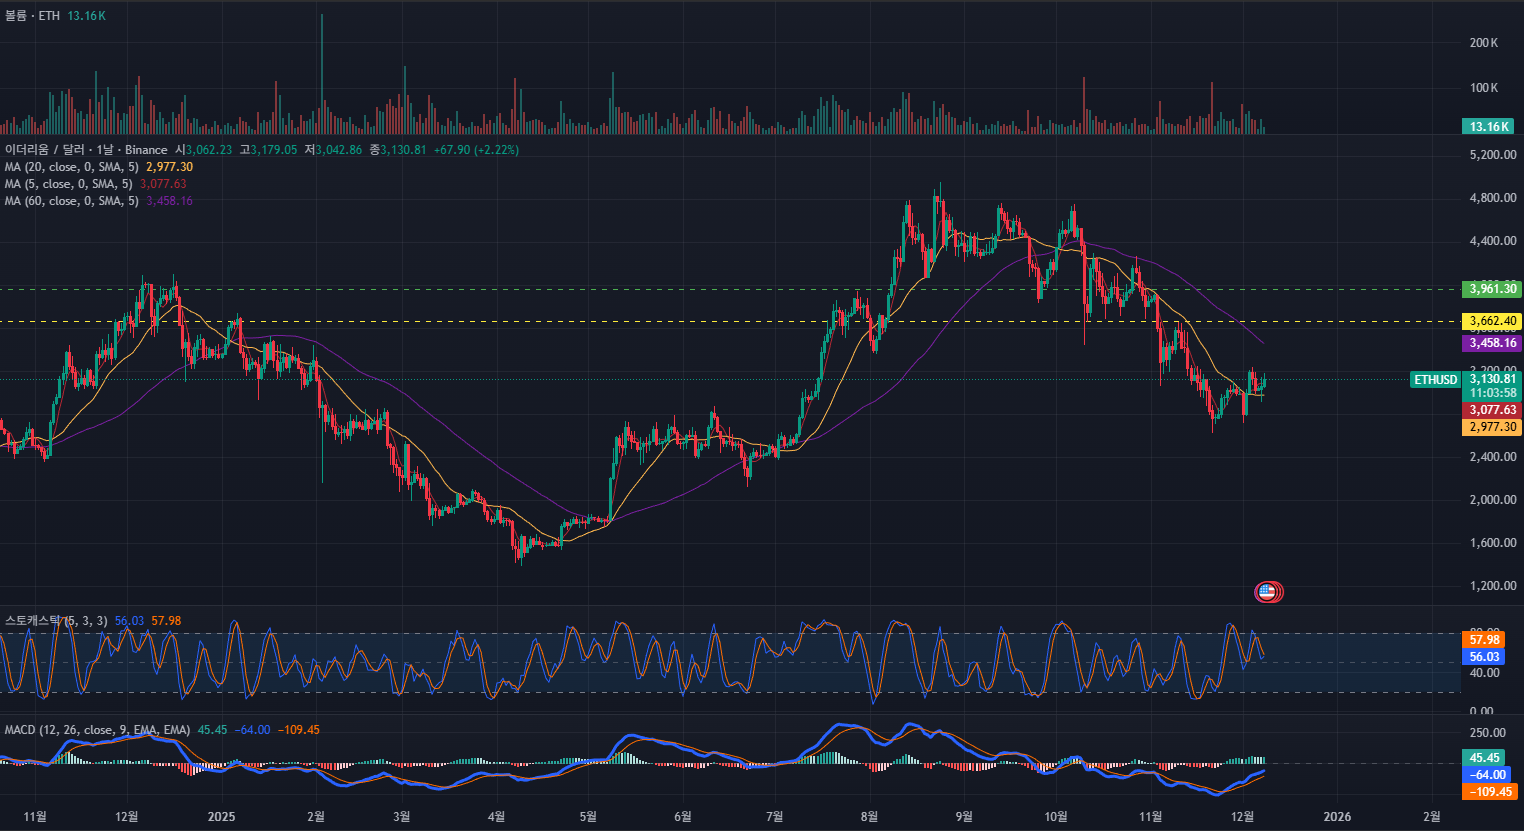
Task: Click the high value 고3,179.05 in legend
Action: click(268, 150)
